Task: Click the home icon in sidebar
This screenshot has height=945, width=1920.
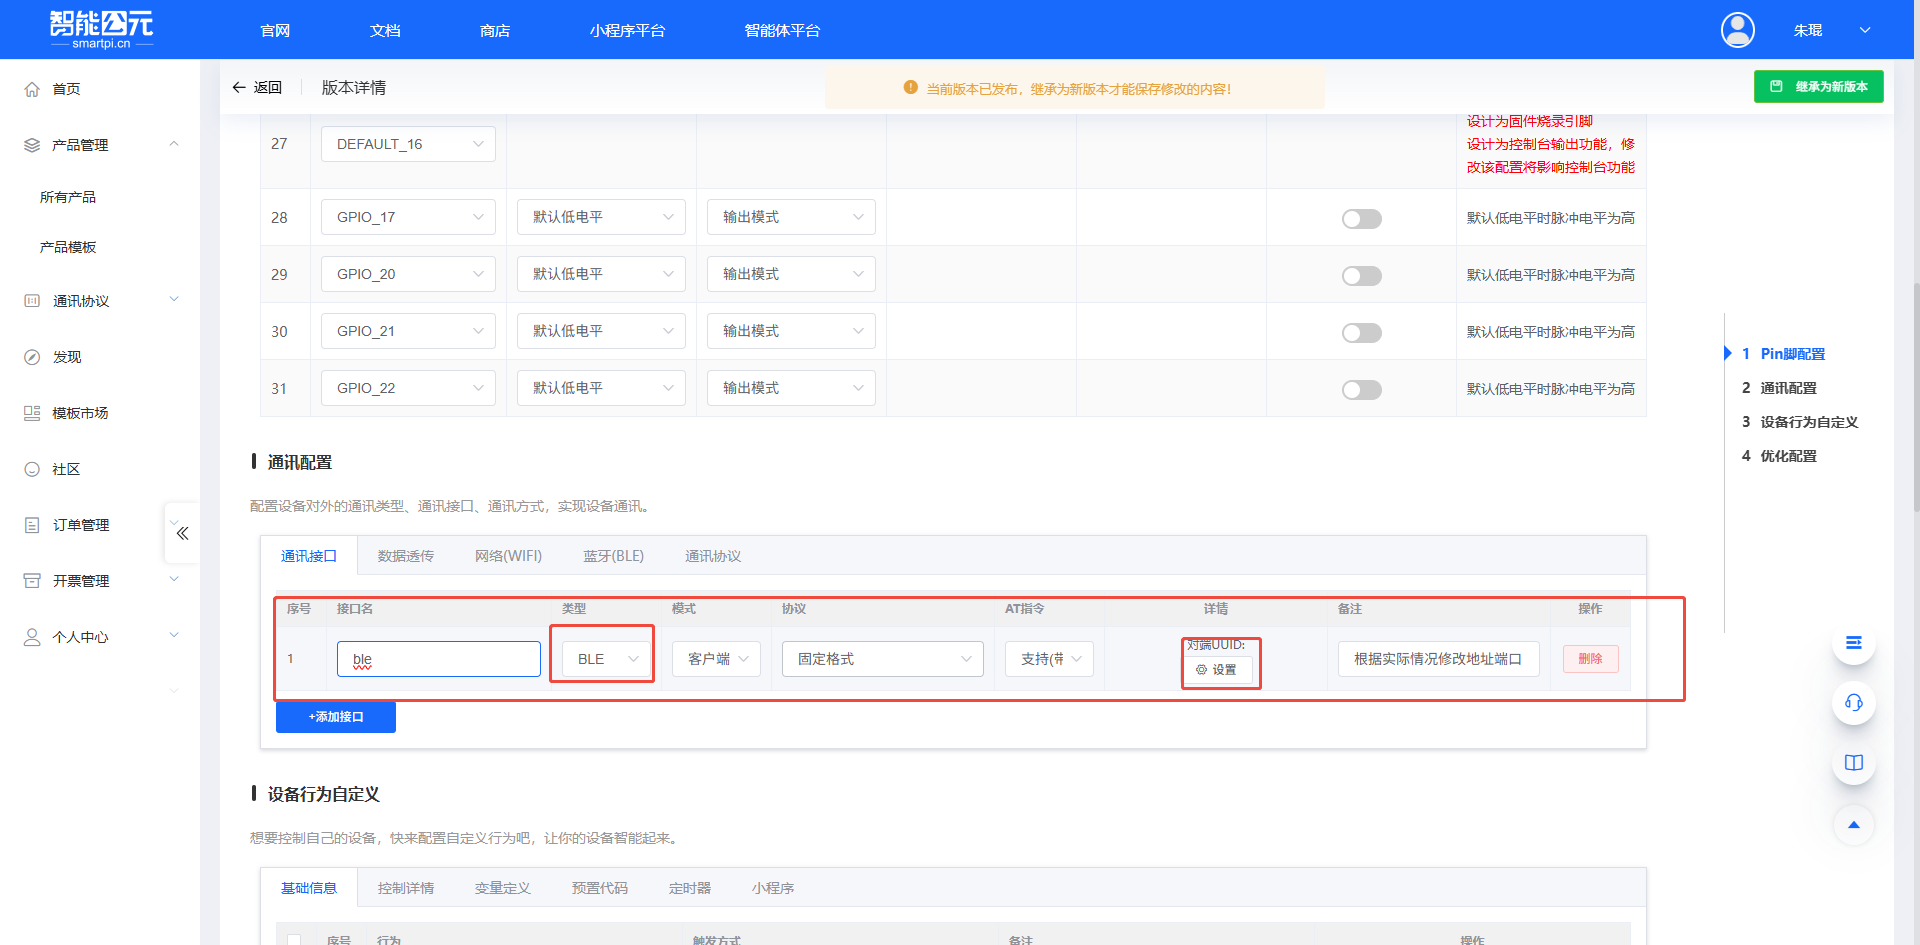Action: (32, 89)
